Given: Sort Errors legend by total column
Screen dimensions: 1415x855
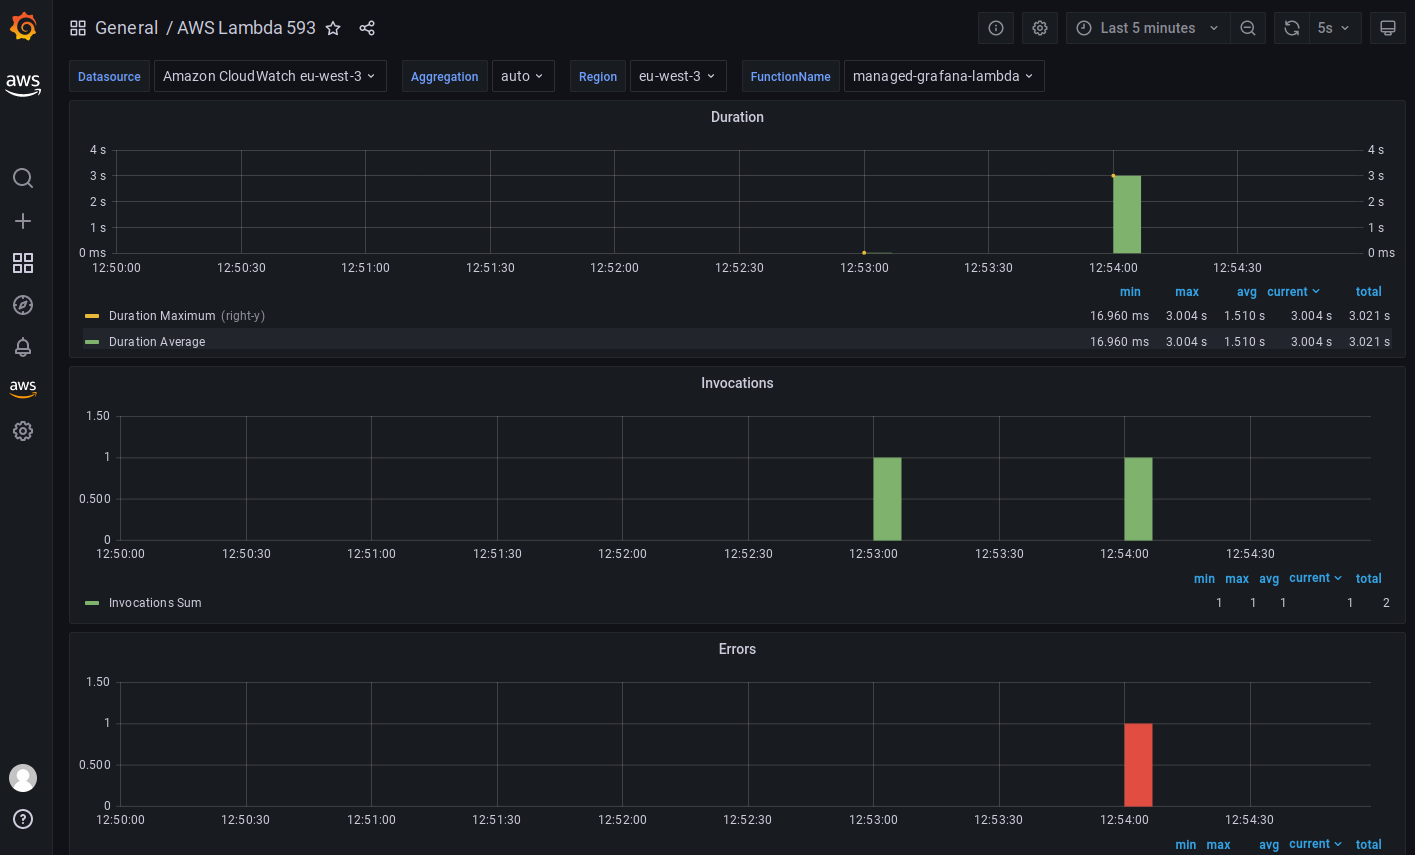Looking at the screenshot, I should coord(1369,844).
